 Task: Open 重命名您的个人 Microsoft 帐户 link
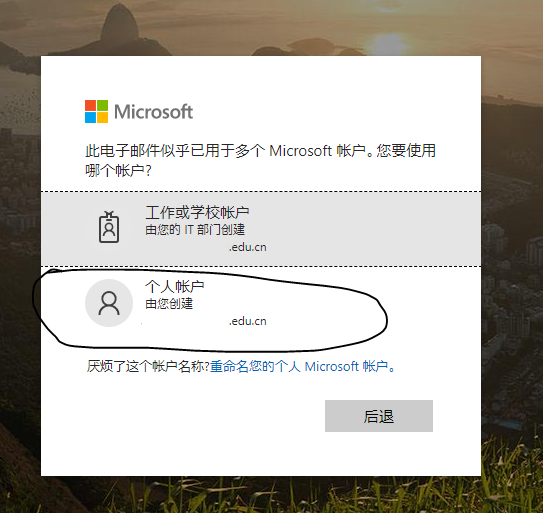(x=303, y=366)
